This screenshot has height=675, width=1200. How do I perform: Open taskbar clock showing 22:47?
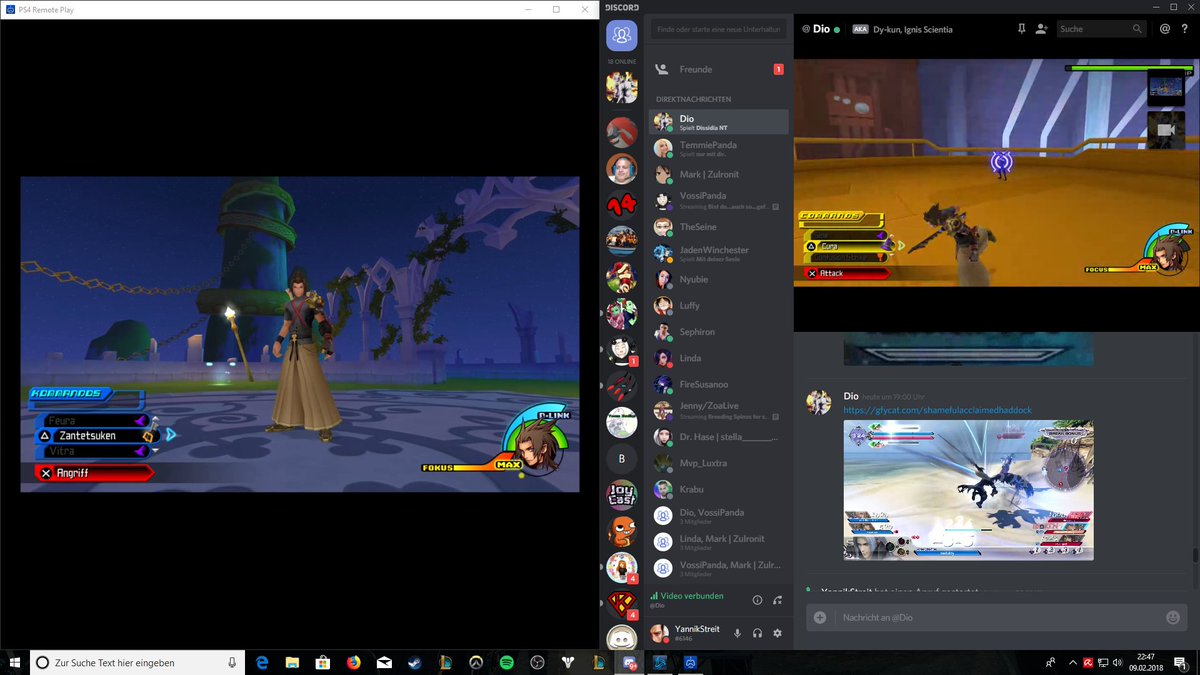pos(1145,662)
